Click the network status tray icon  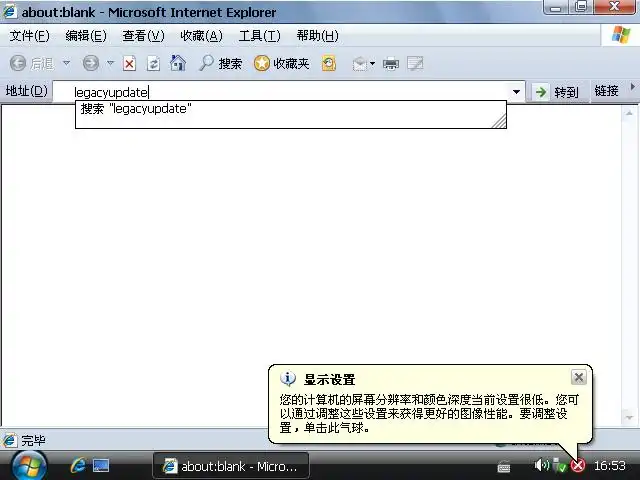click(x=560, y=465)
